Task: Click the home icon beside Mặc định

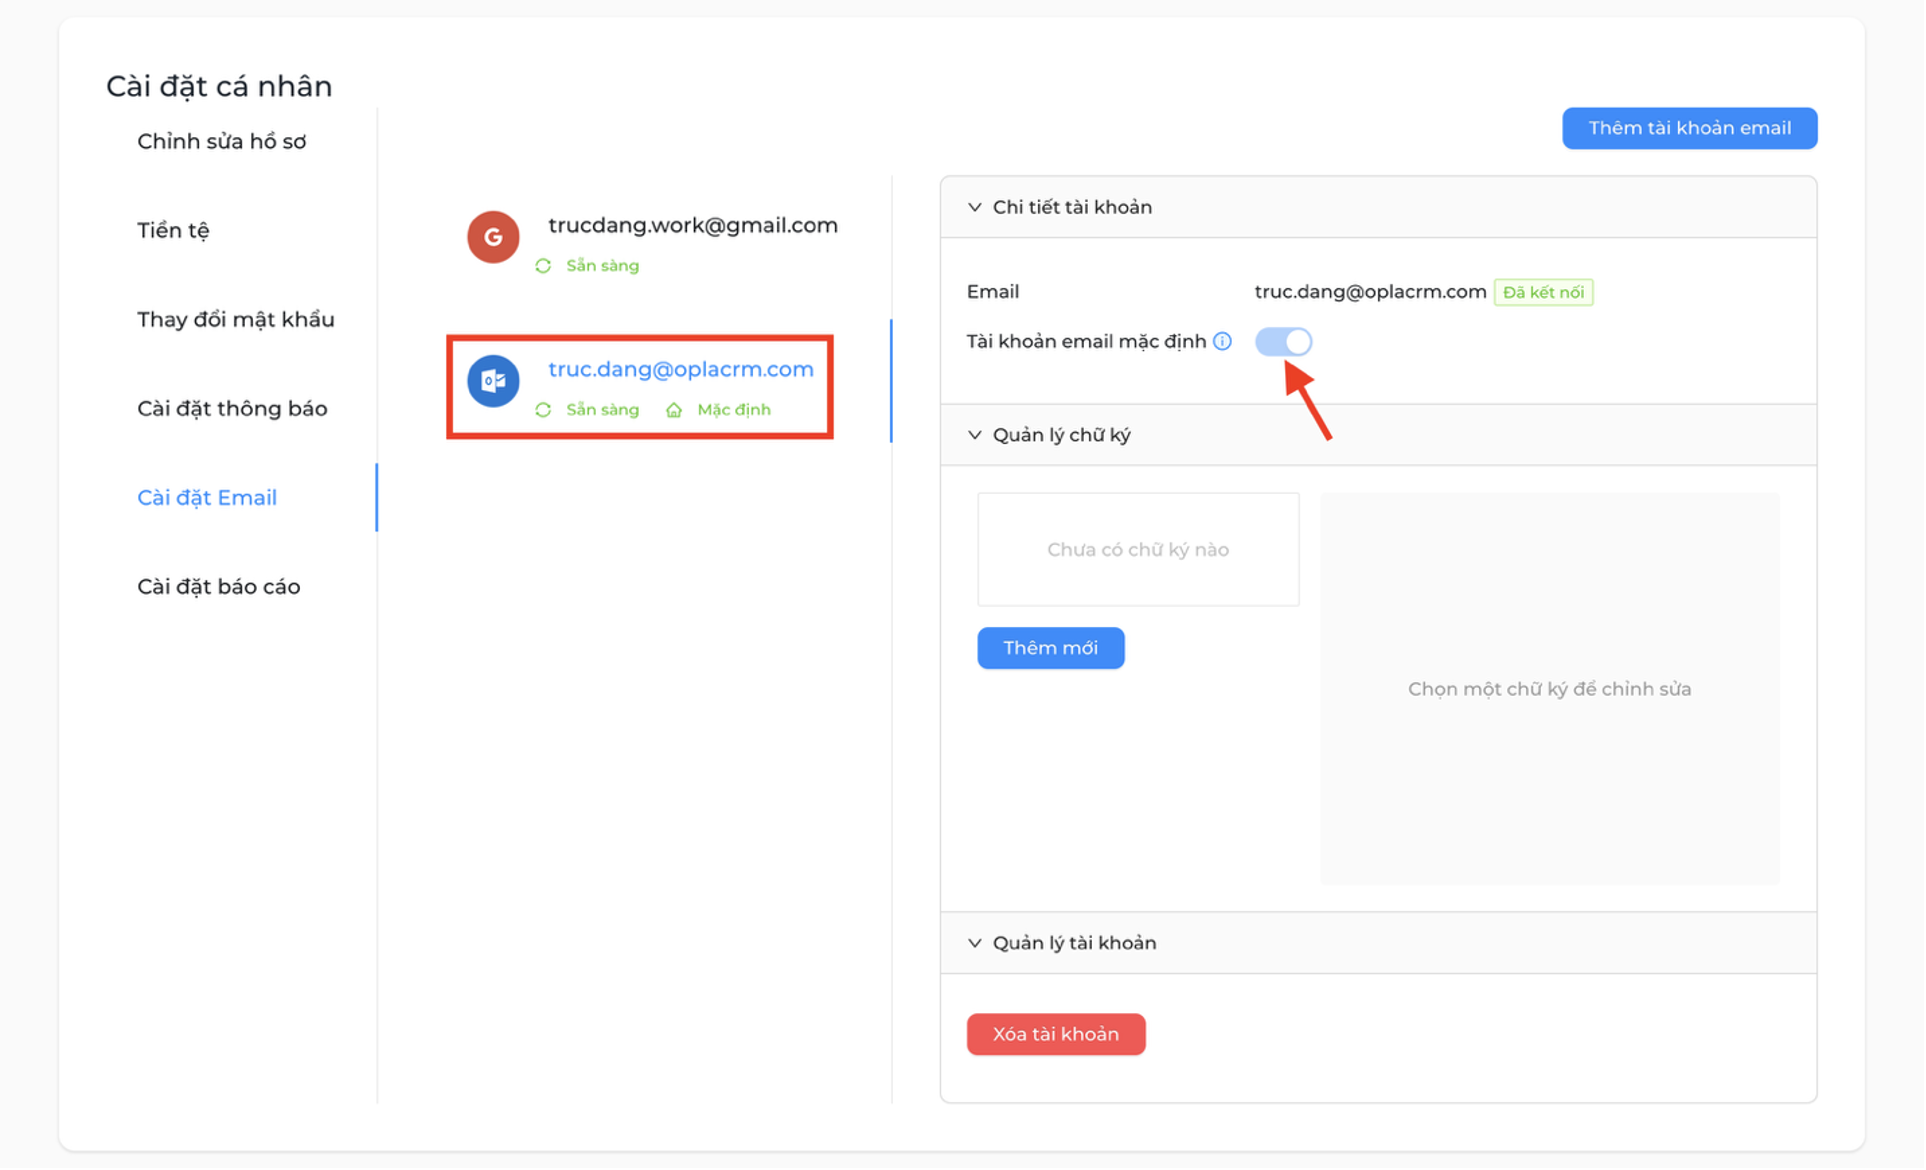Action: [x=674, y=410]
